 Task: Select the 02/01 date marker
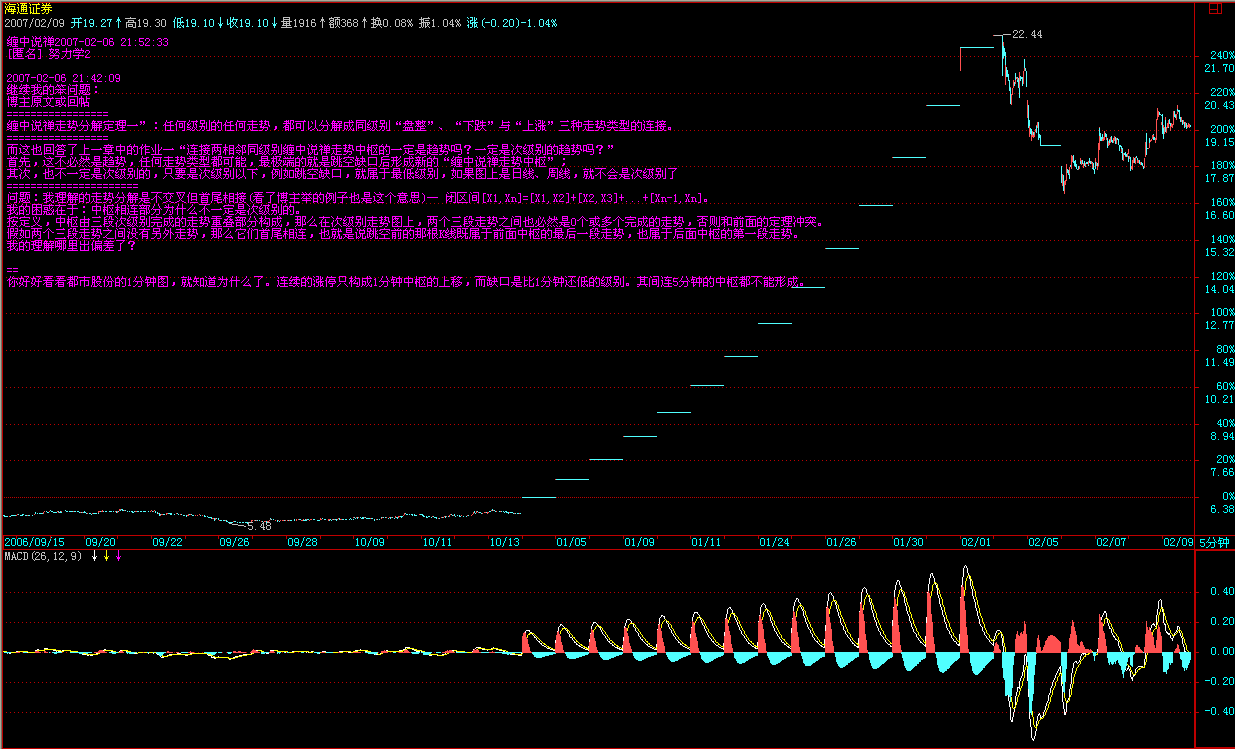tap(976, 541)
